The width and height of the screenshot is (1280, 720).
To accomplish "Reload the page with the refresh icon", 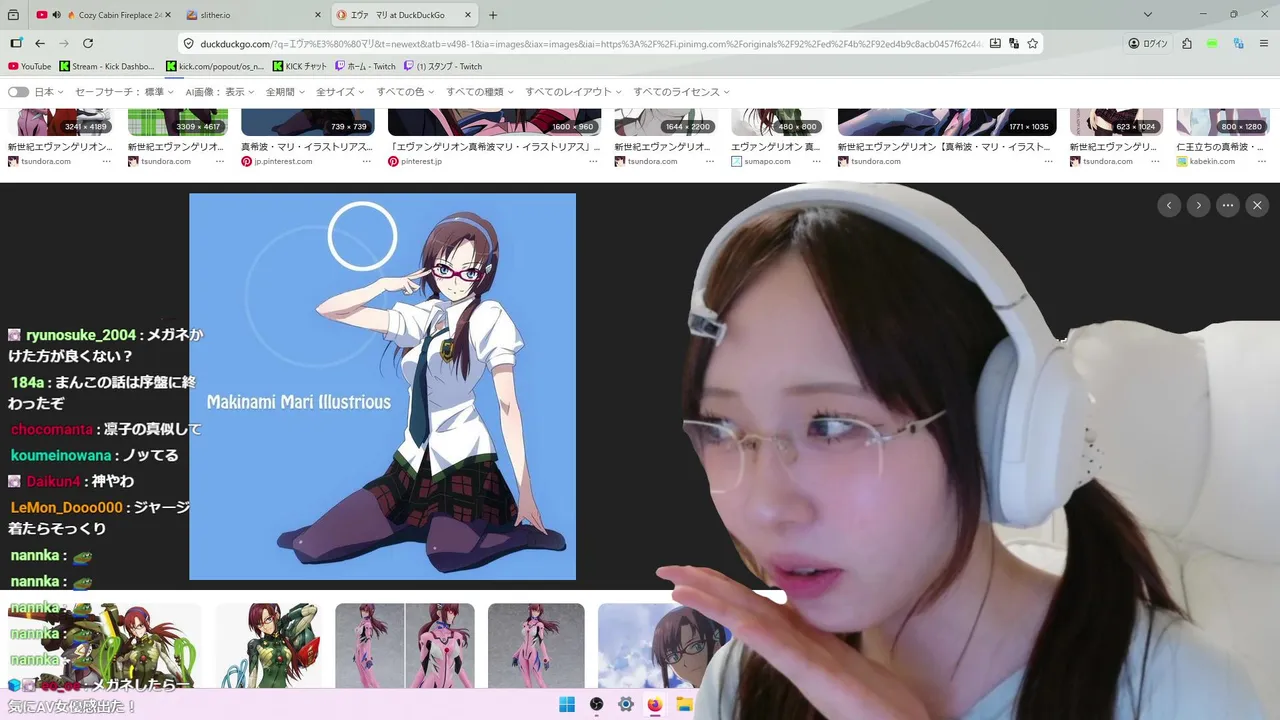I will [88, 43].
